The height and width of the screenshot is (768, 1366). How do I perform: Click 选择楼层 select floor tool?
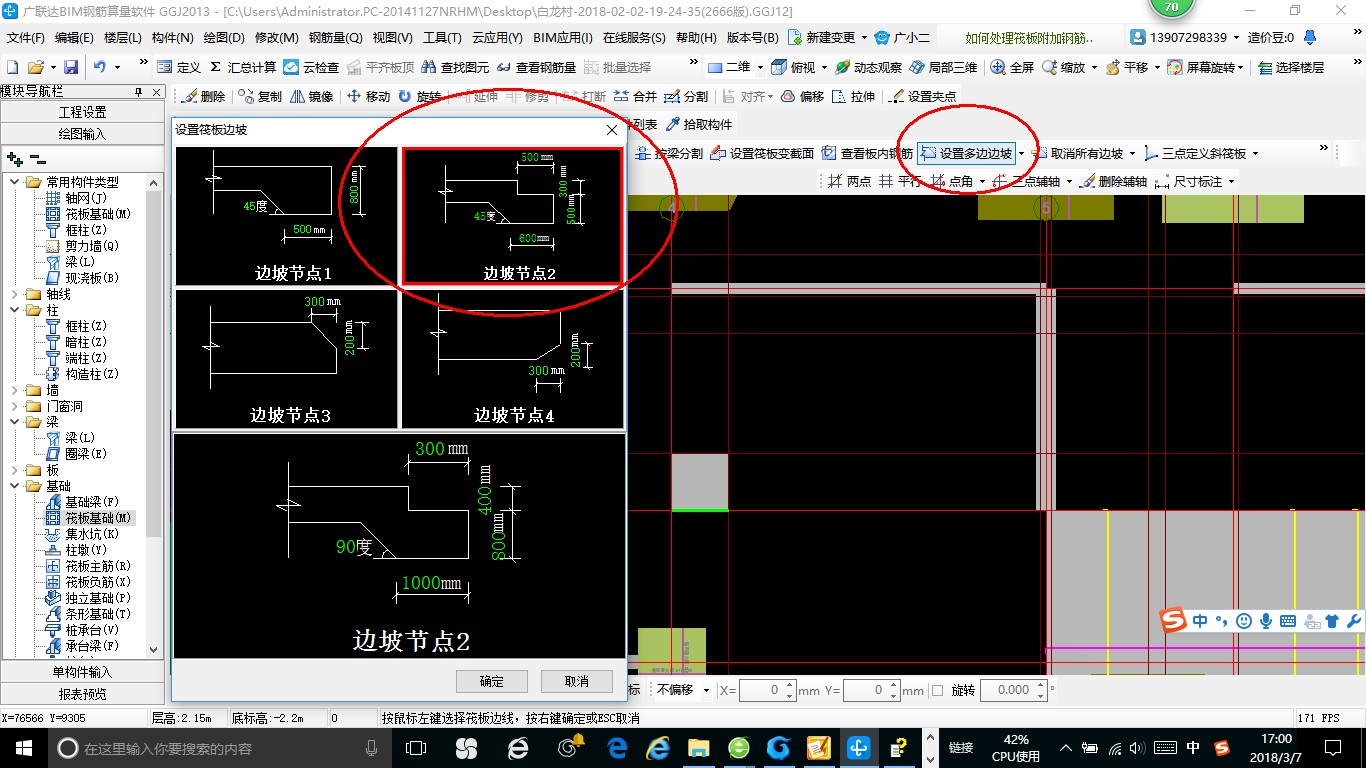1291,67
